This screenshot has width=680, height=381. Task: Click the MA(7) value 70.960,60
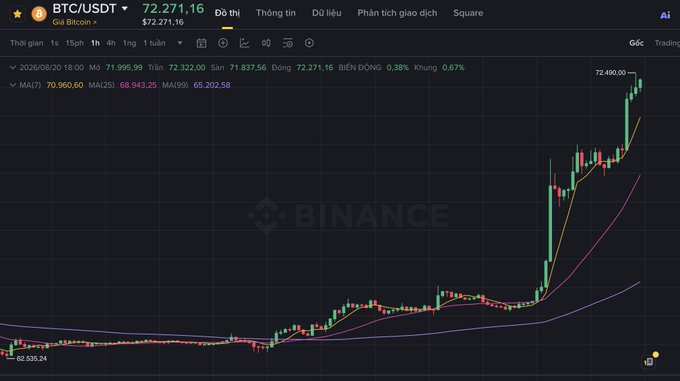click(x=65, y=85)
